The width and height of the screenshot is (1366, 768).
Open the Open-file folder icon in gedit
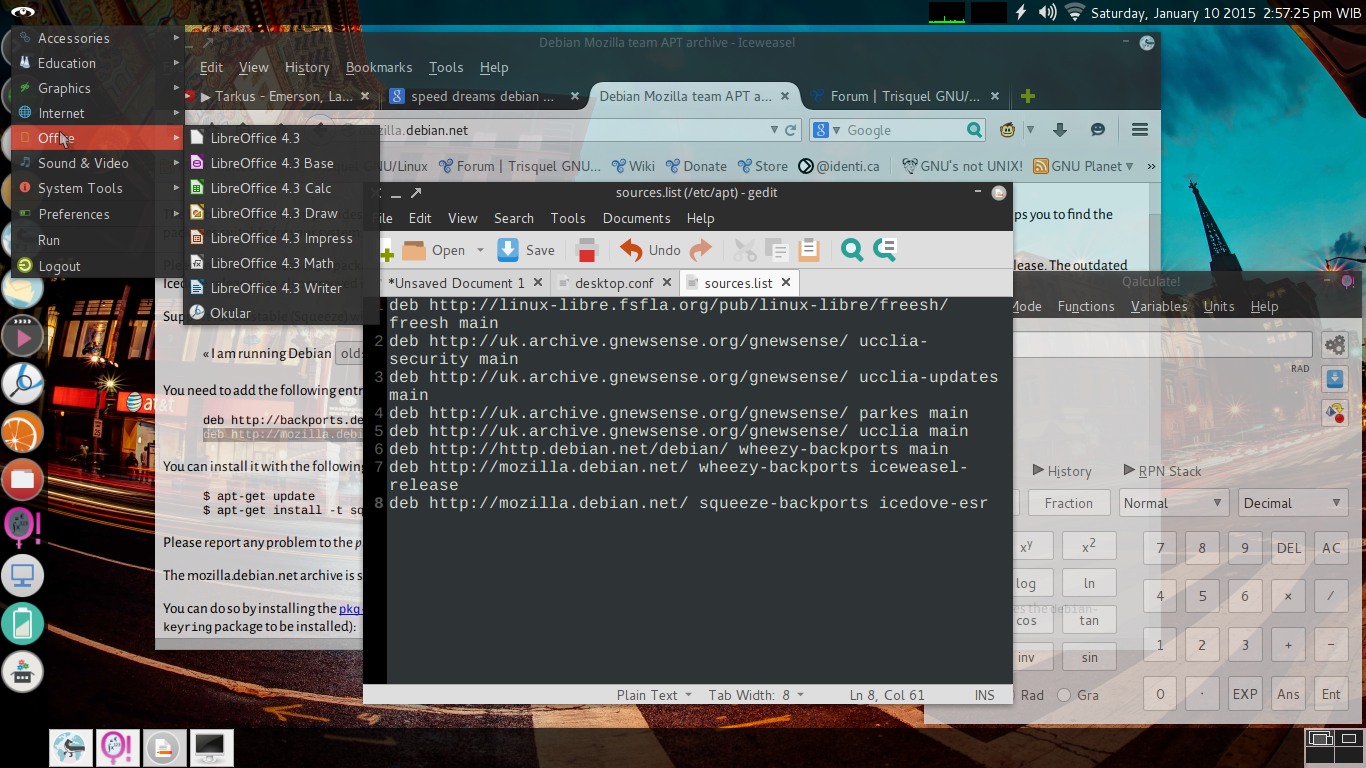click(x=414, y=250)
